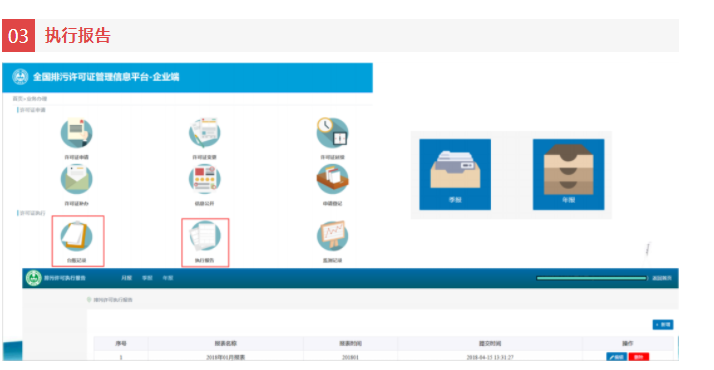Click the platform emblem logo in blue header
714x370 pixels.
pyautogui.click(x=20, y=76)
